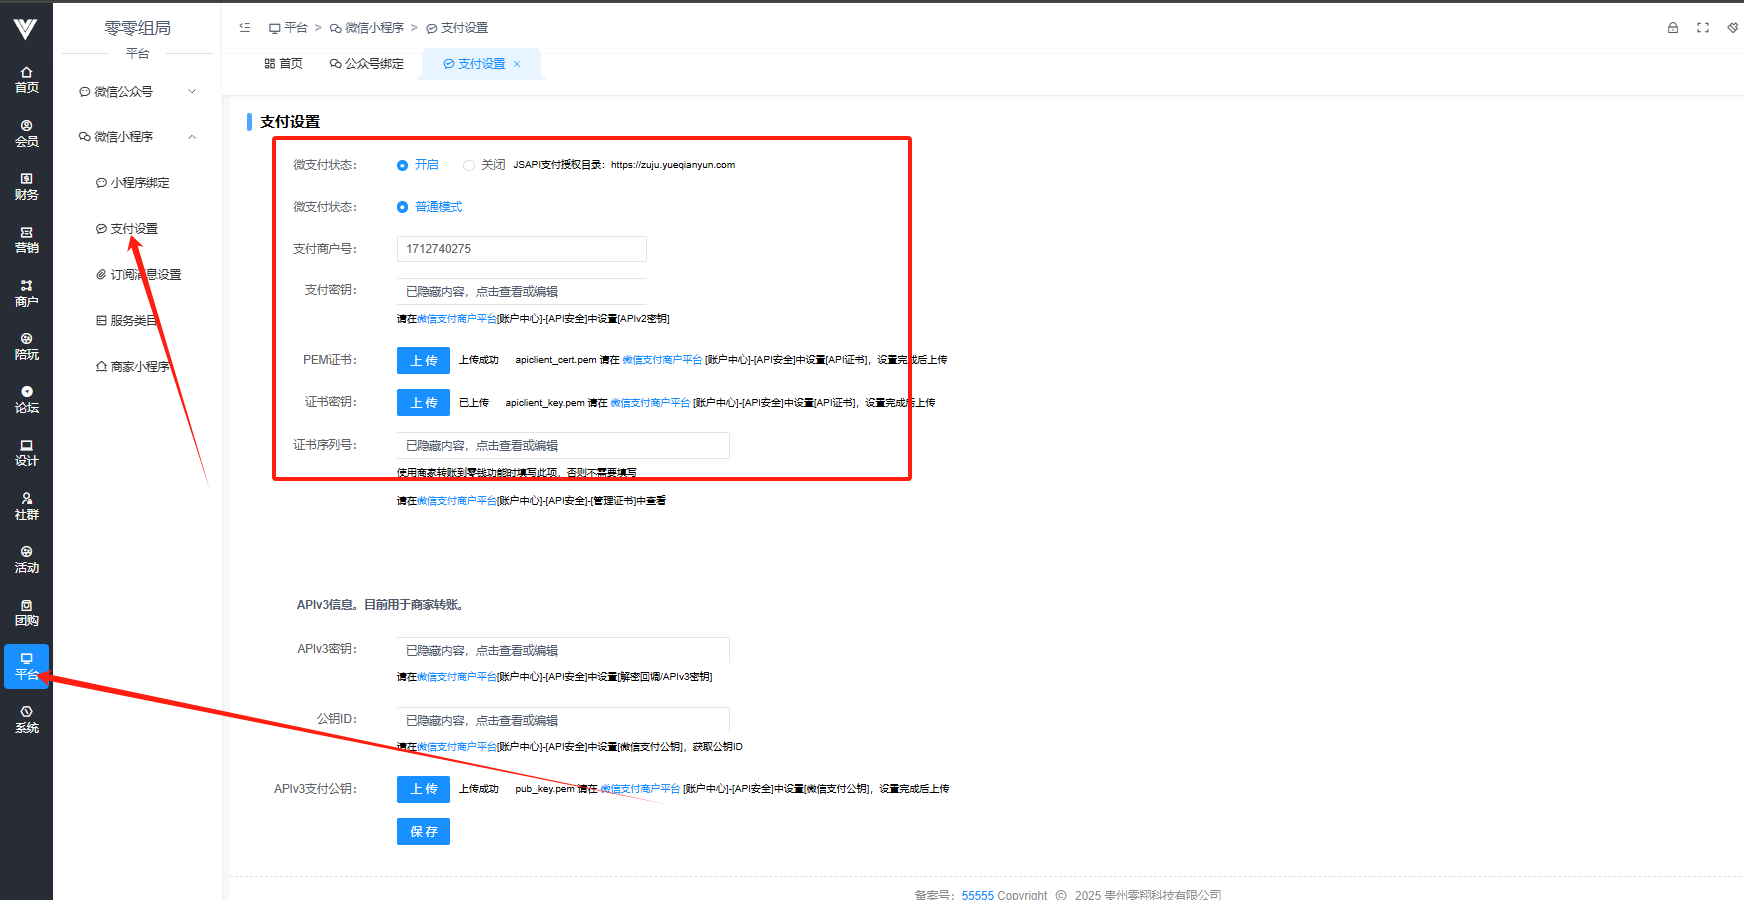Switch to the 公众号绑定 tab

click(x=367, y=64)
